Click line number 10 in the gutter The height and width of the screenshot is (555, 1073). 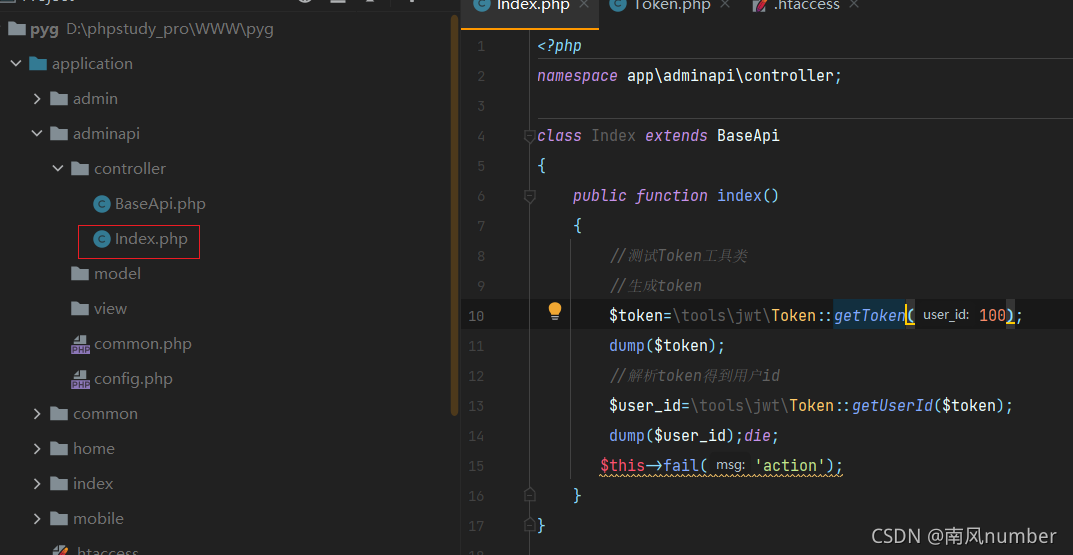[476, 316]
